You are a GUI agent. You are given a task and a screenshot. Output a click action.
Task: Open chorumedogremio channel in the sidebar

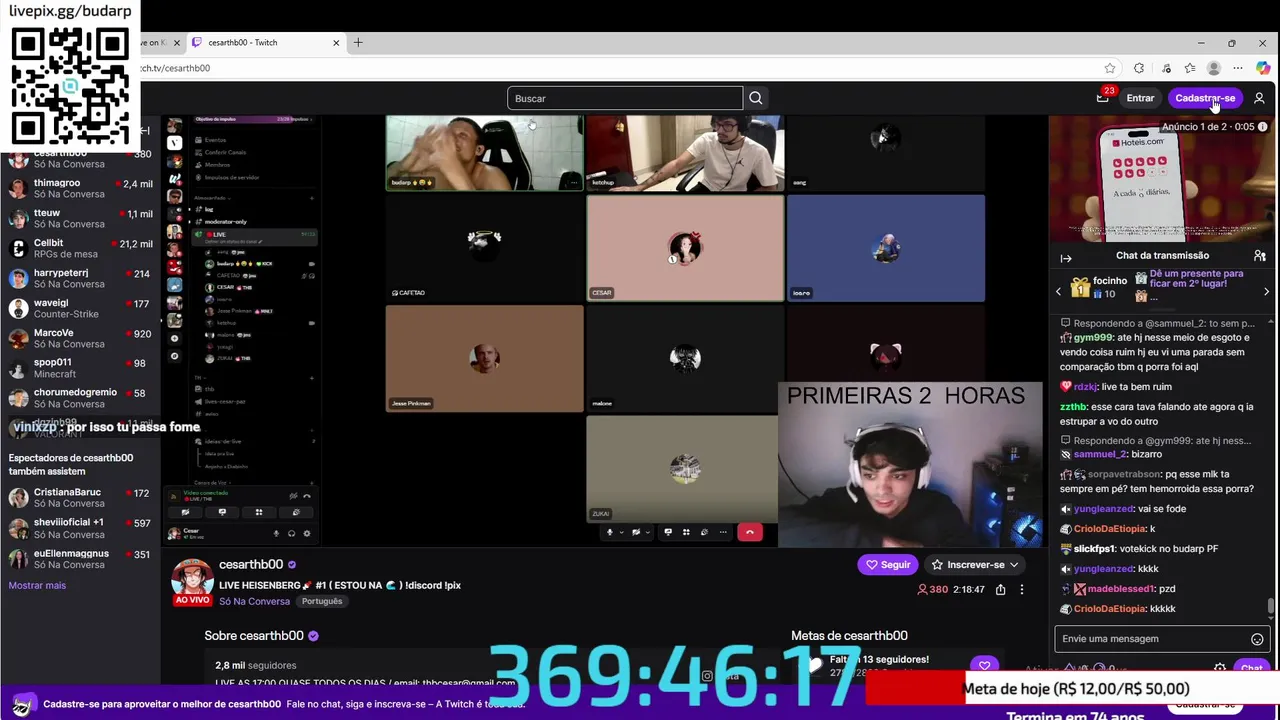pos(80,398)
